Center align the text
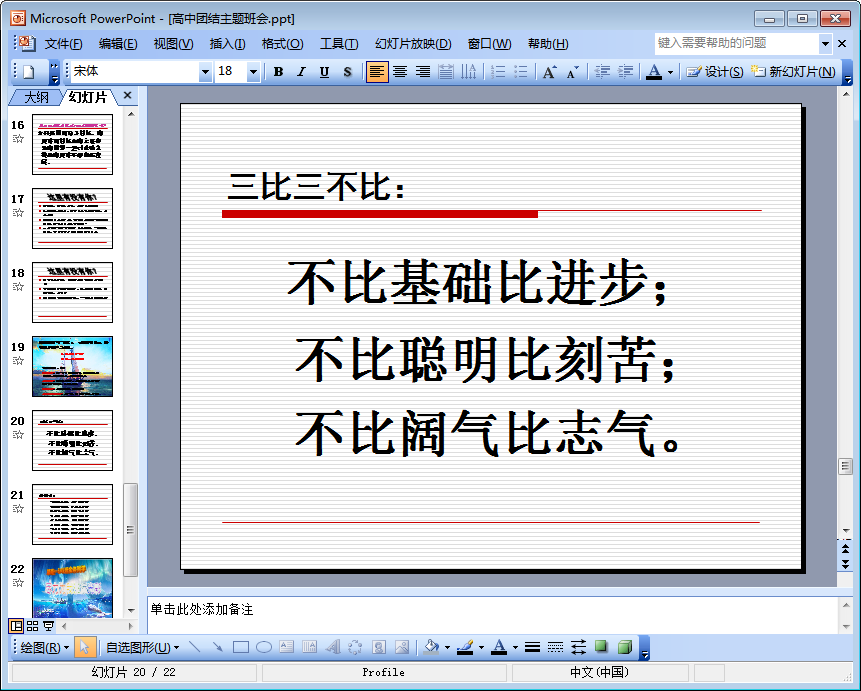 (x=400, y=72)
